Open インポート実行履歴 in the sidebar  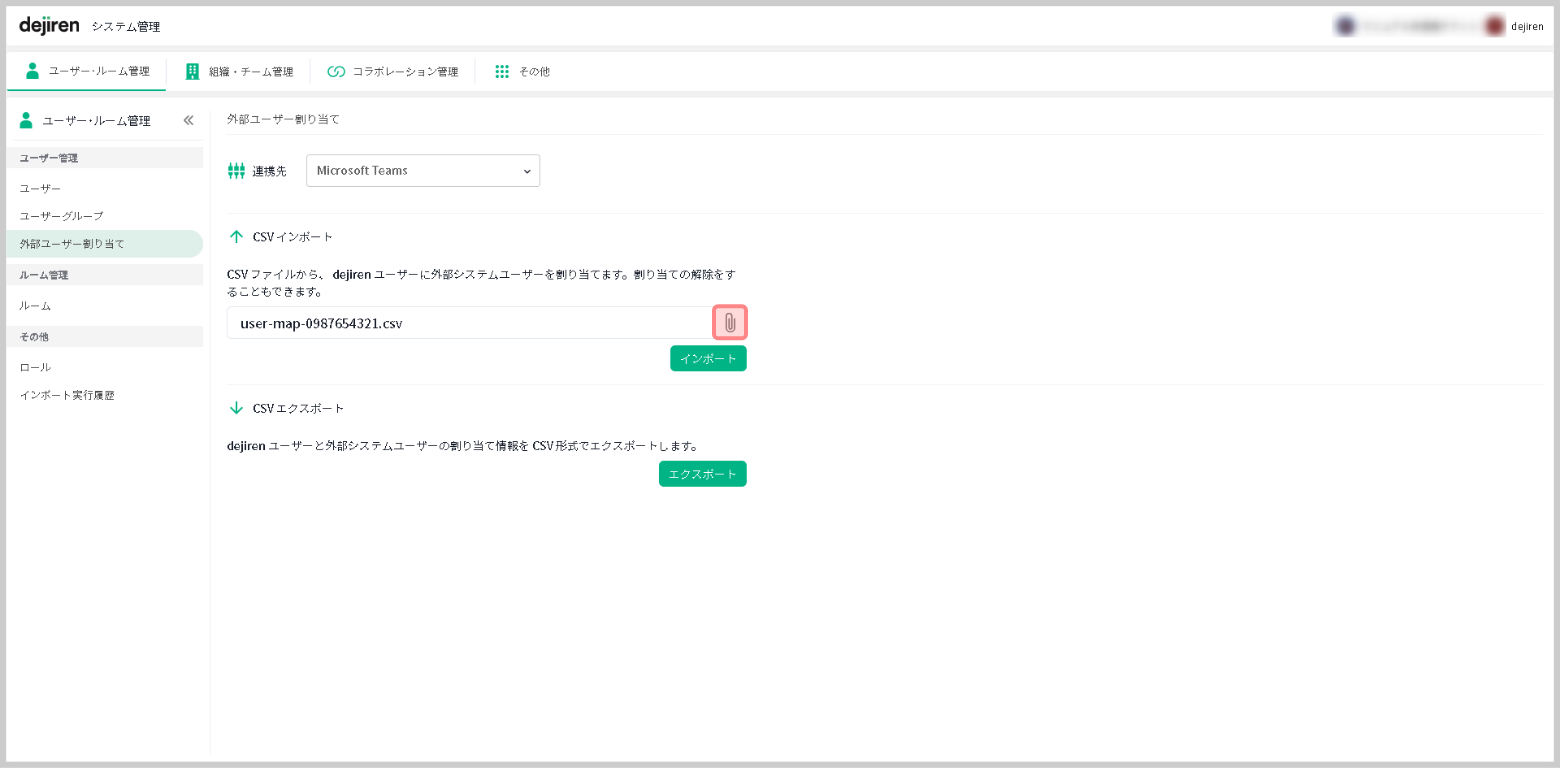point(67,395)
